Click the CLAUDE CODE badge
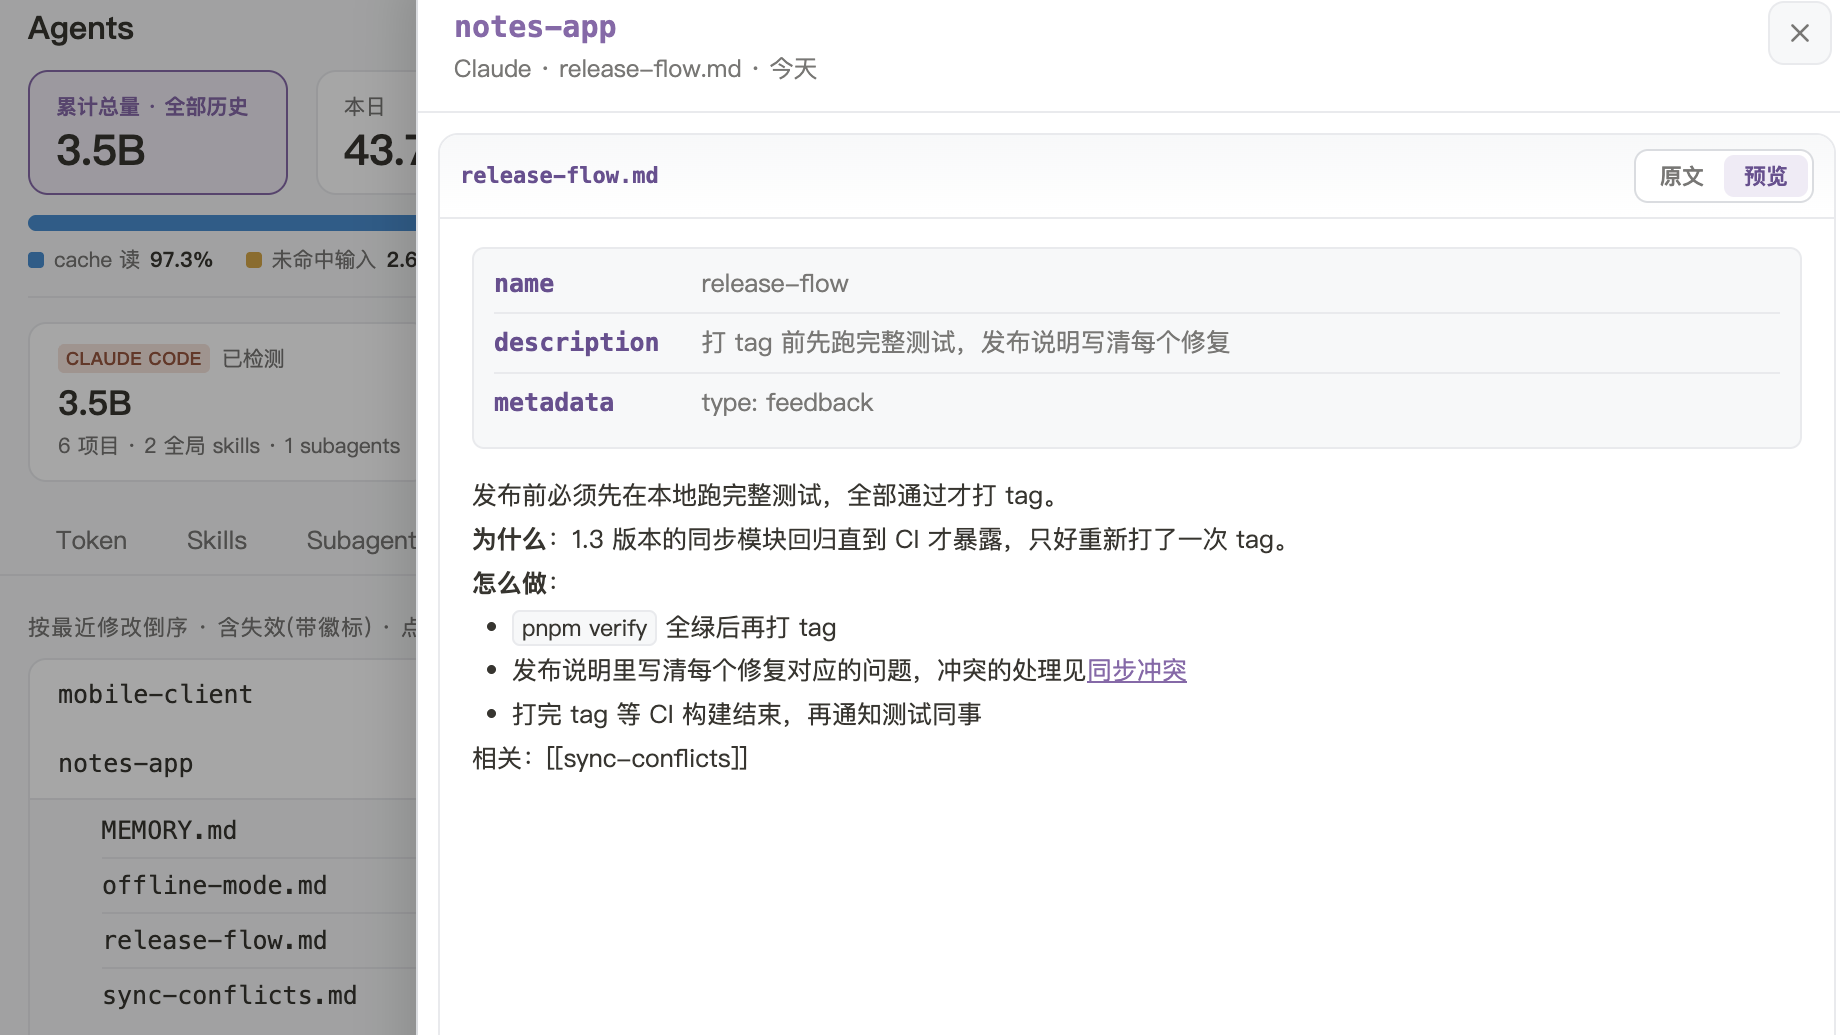Image resolution: width=1840 pixels, height=1035 pixels. tap(133, 358)
